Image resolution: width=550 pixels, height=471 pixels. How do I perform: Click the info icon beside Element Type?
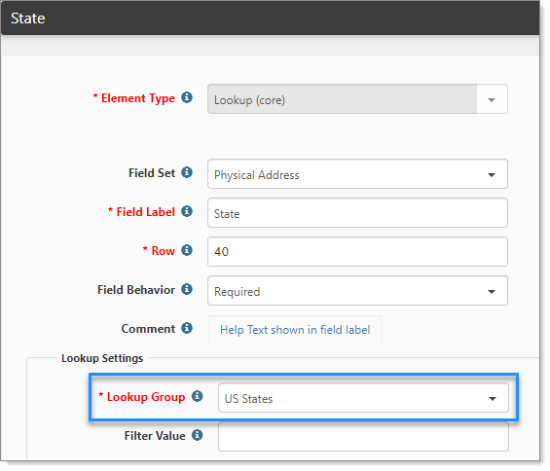(187, 98)
